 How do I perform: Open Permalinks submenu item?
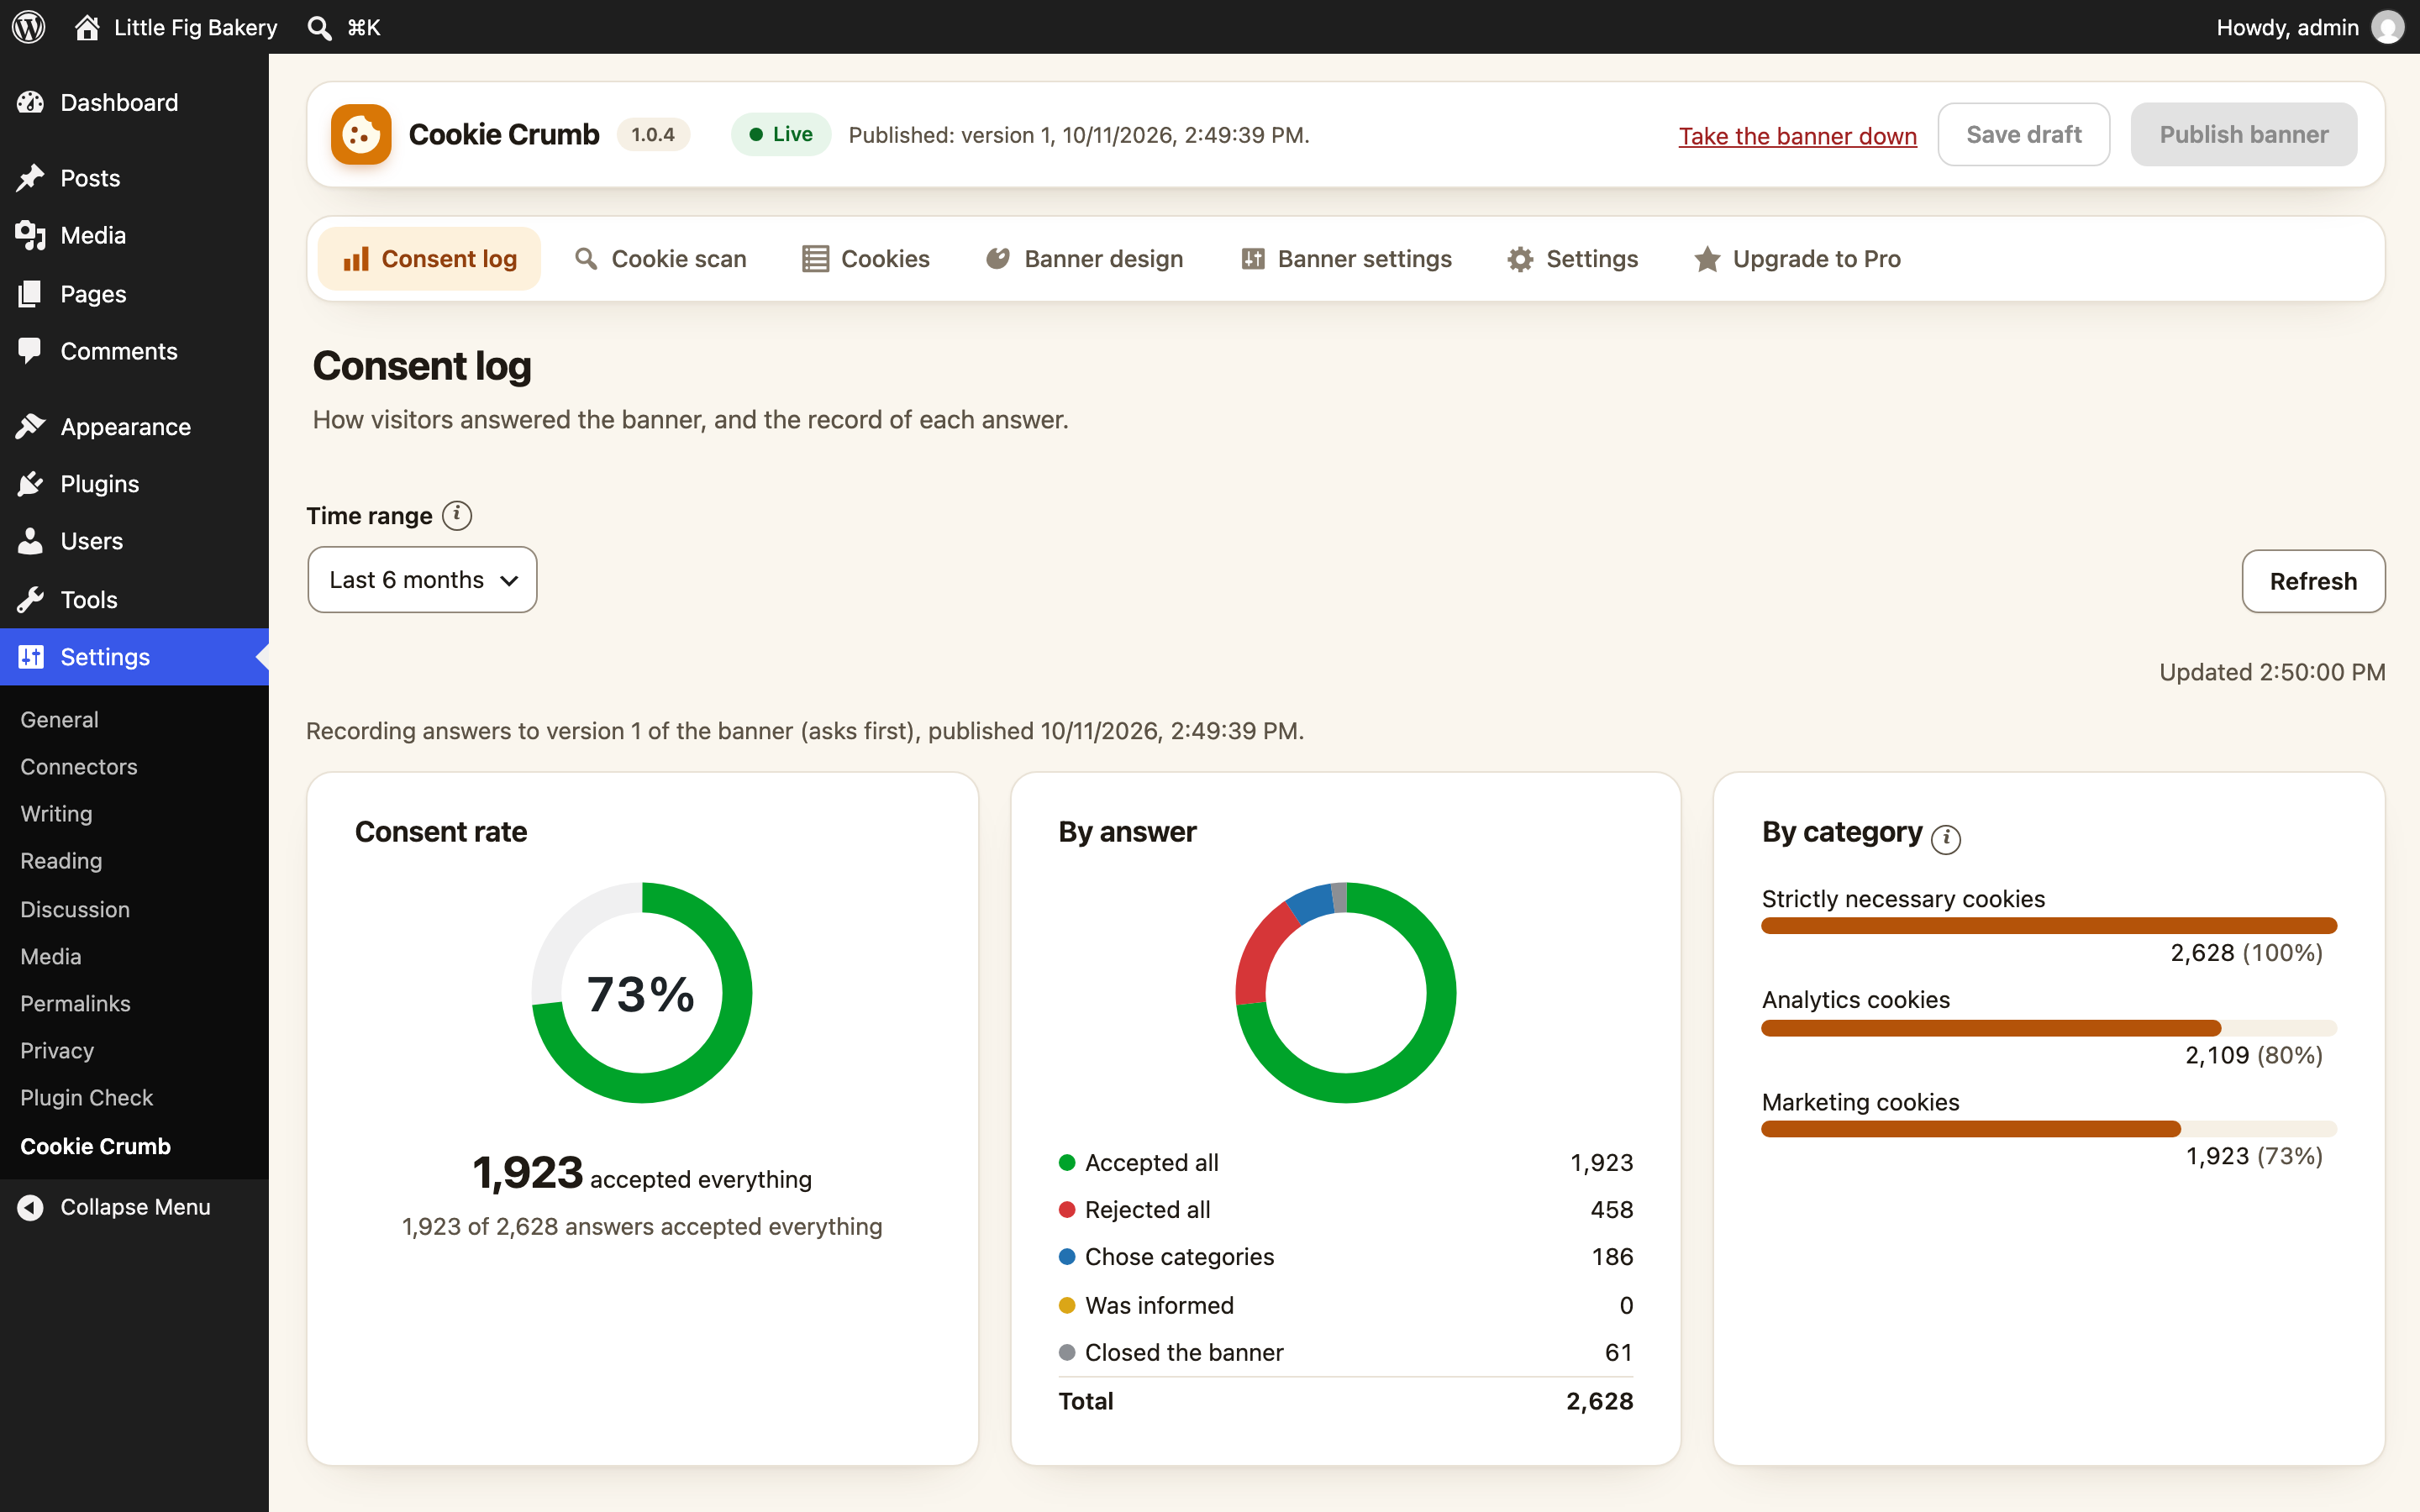[75, 1003]
